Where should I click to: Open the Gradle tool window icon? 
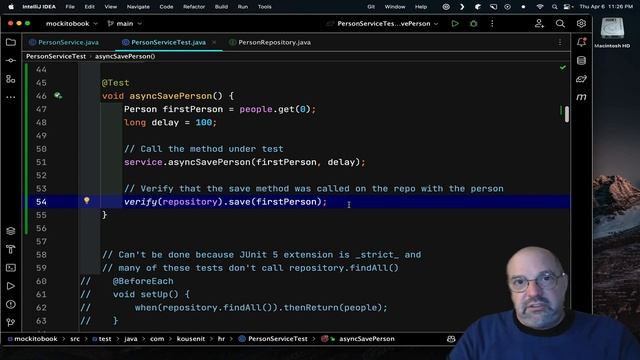click(581, 79)
